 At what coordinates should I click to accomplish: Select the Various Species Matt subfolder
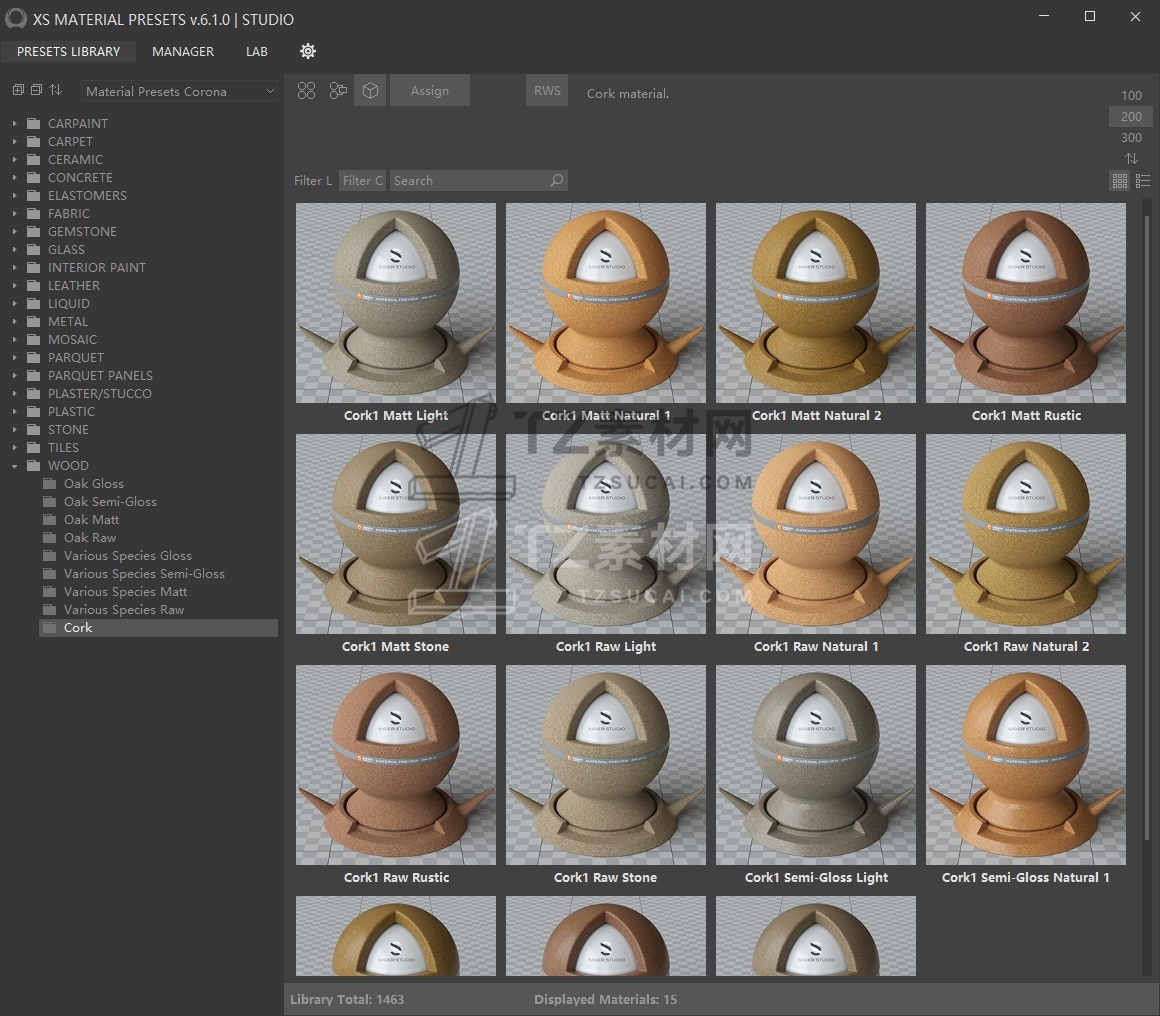[125, 591]
